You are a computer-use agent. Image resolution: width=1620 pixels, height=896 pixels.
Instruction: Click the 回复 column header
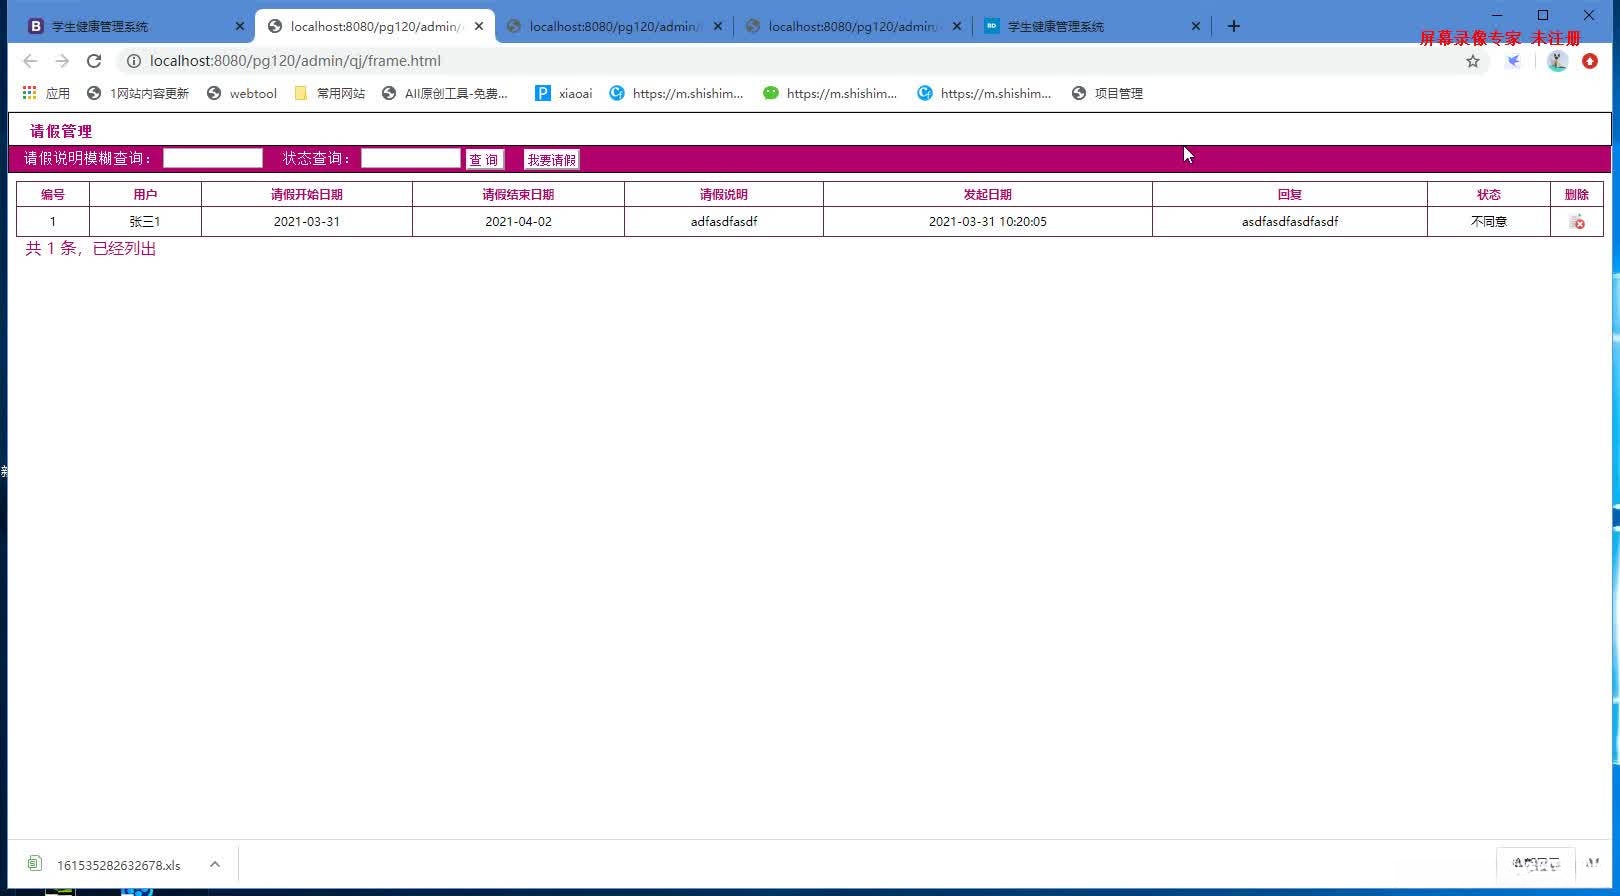point(1290,194)
